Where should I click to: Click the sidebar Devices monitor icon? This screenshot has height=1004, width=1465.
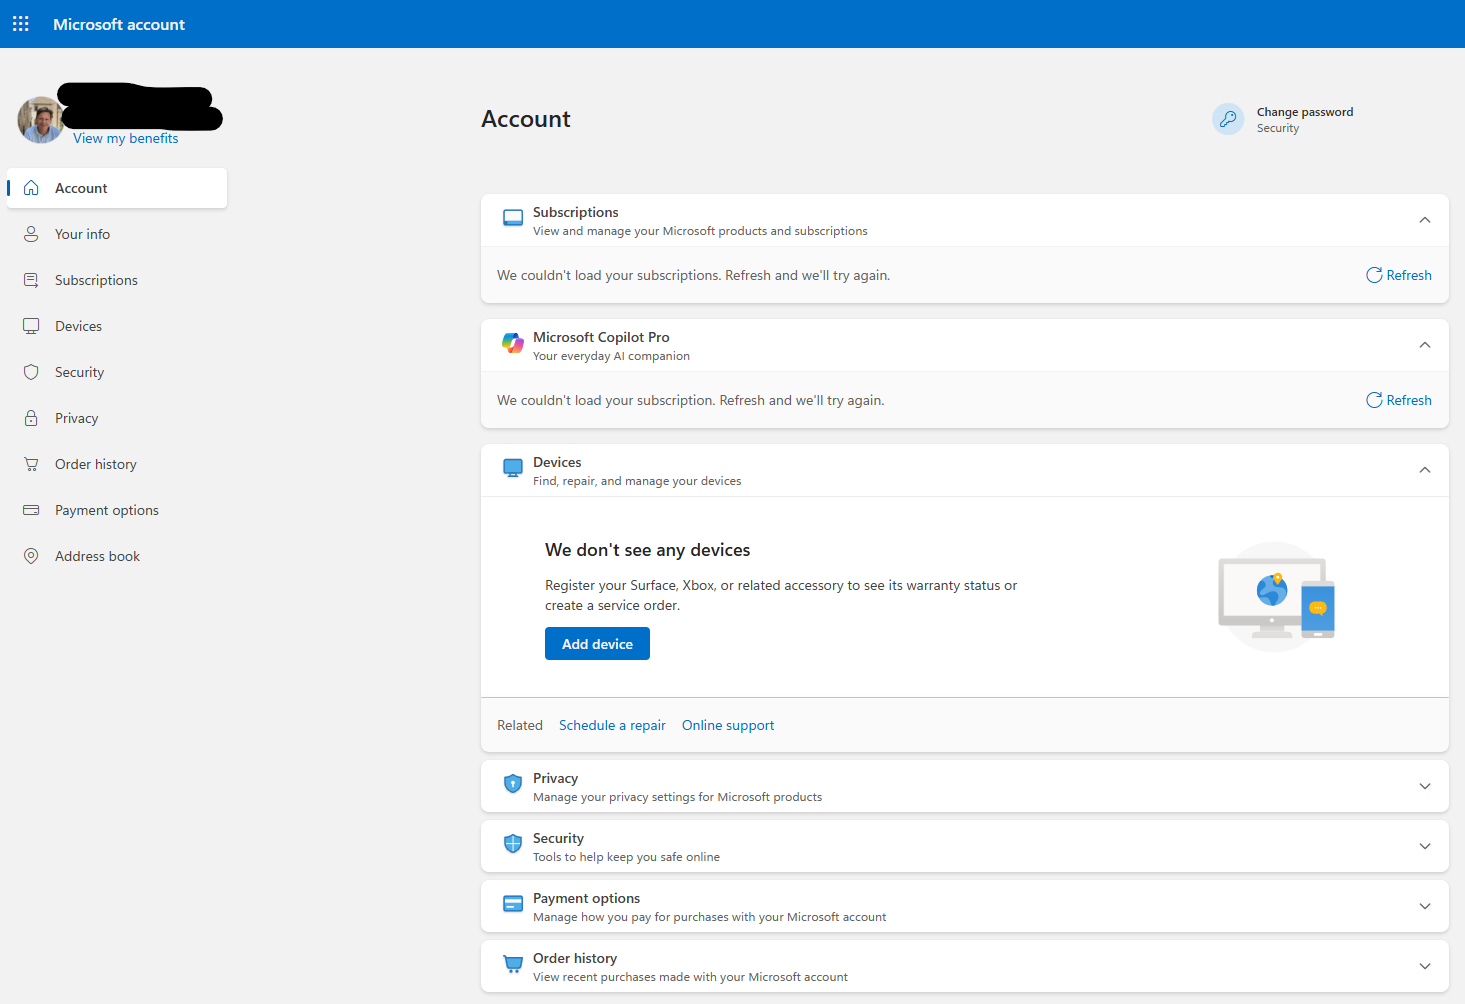tap(31, 326)
